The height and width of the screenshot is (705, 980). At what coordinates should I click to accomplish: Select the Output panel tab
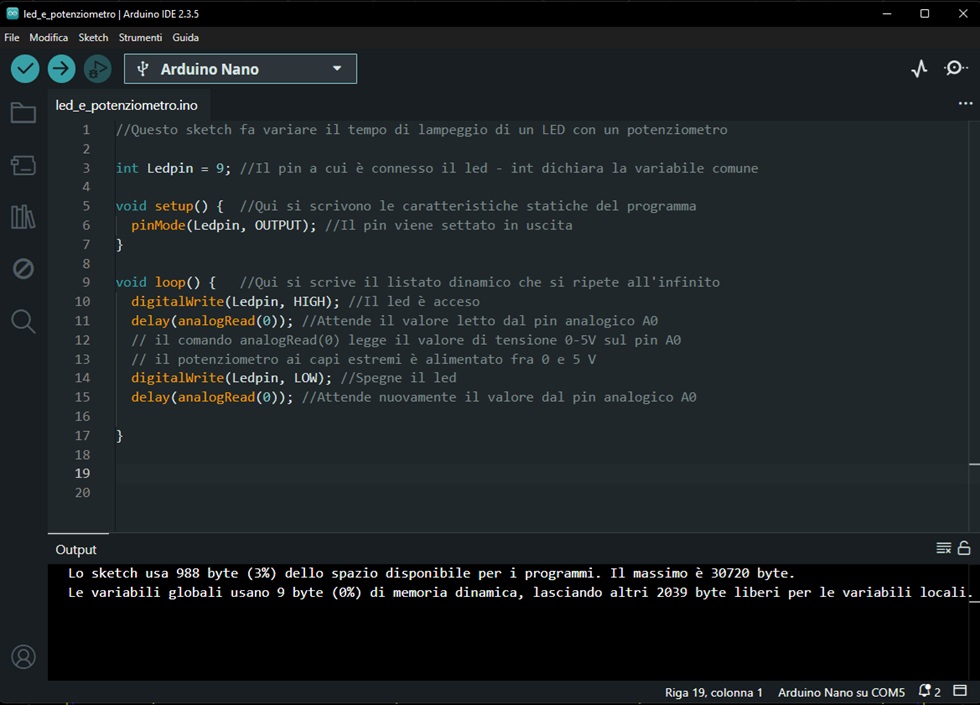(x=76, y=549)
